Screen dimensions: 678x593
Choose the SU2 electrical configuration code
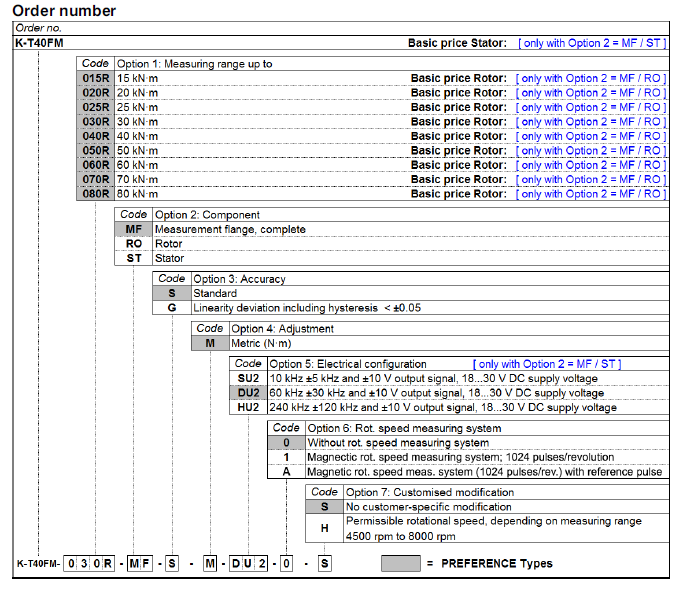248,379
